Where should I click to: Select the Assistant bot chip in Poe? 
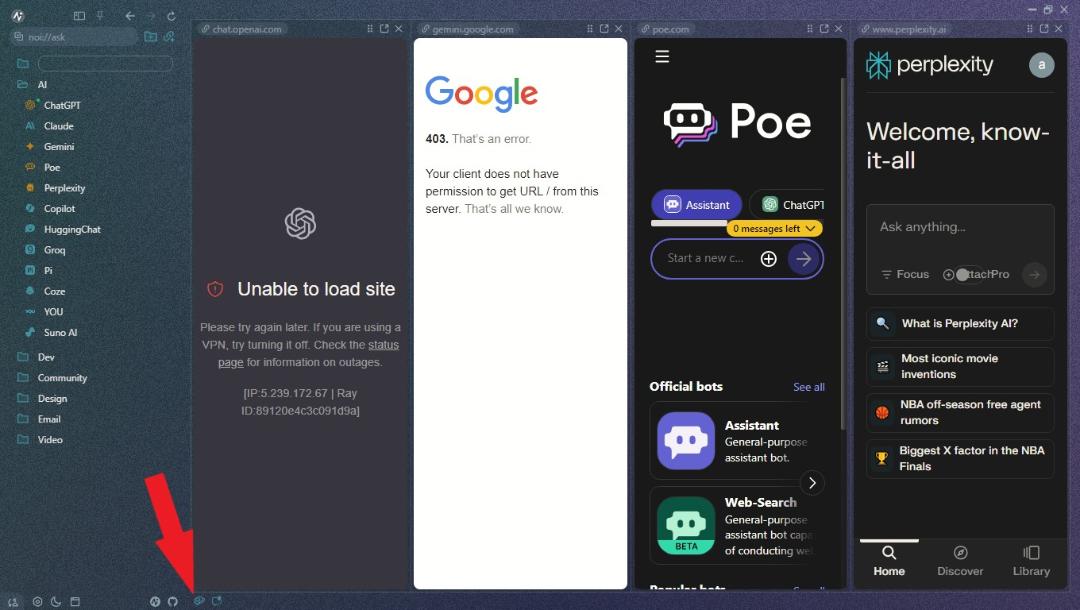tap(696, 204)
